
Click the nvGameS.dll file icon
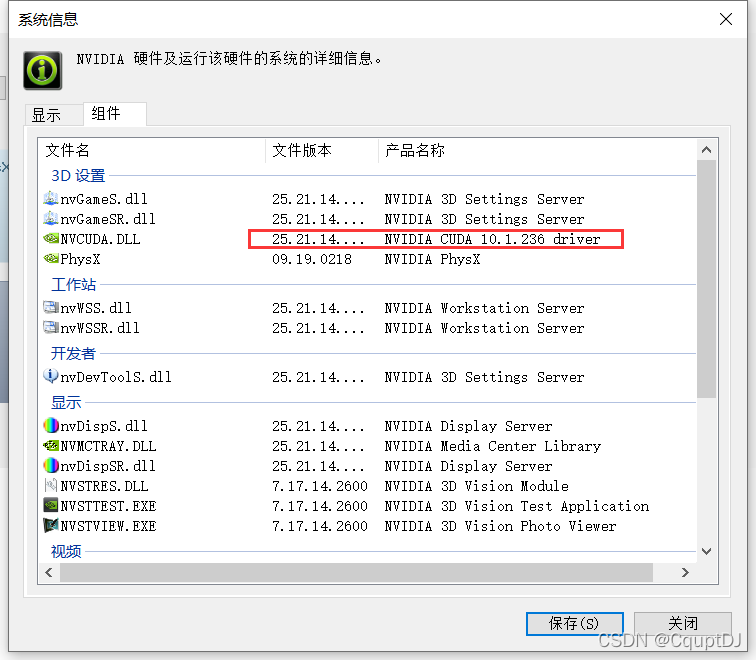pyautogui.click(x=51, y=198)
